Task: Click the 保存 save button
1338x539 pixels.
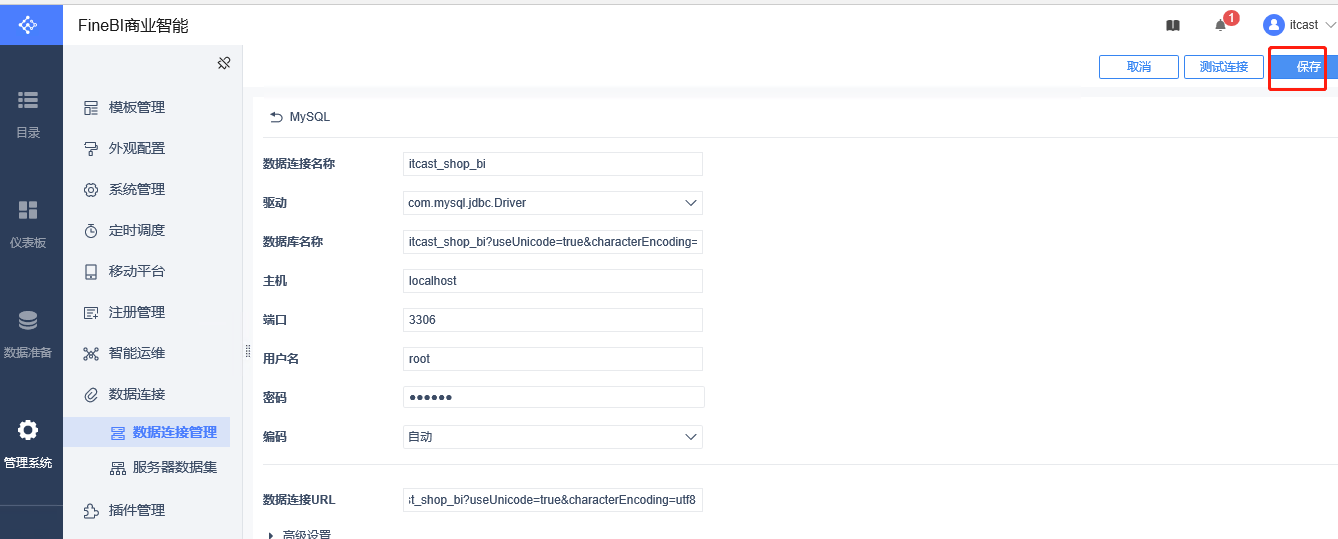Action: 1305,67
